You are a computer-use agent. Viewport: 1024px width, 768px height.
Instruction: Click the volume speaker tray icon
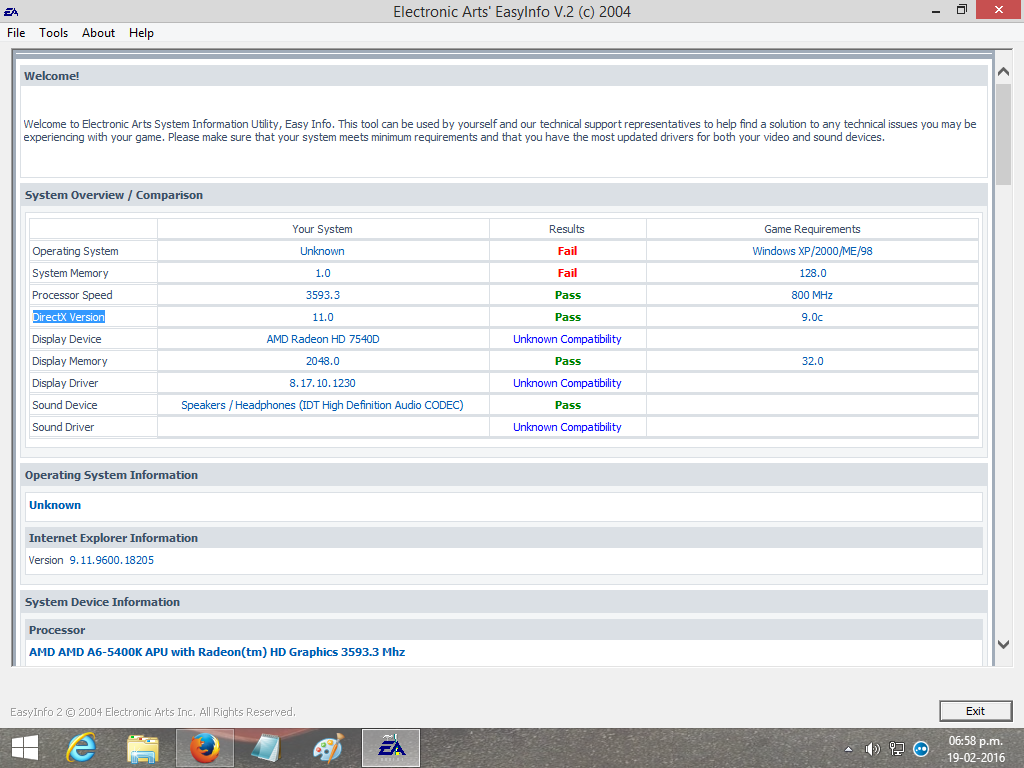click(x=872, y=749)
